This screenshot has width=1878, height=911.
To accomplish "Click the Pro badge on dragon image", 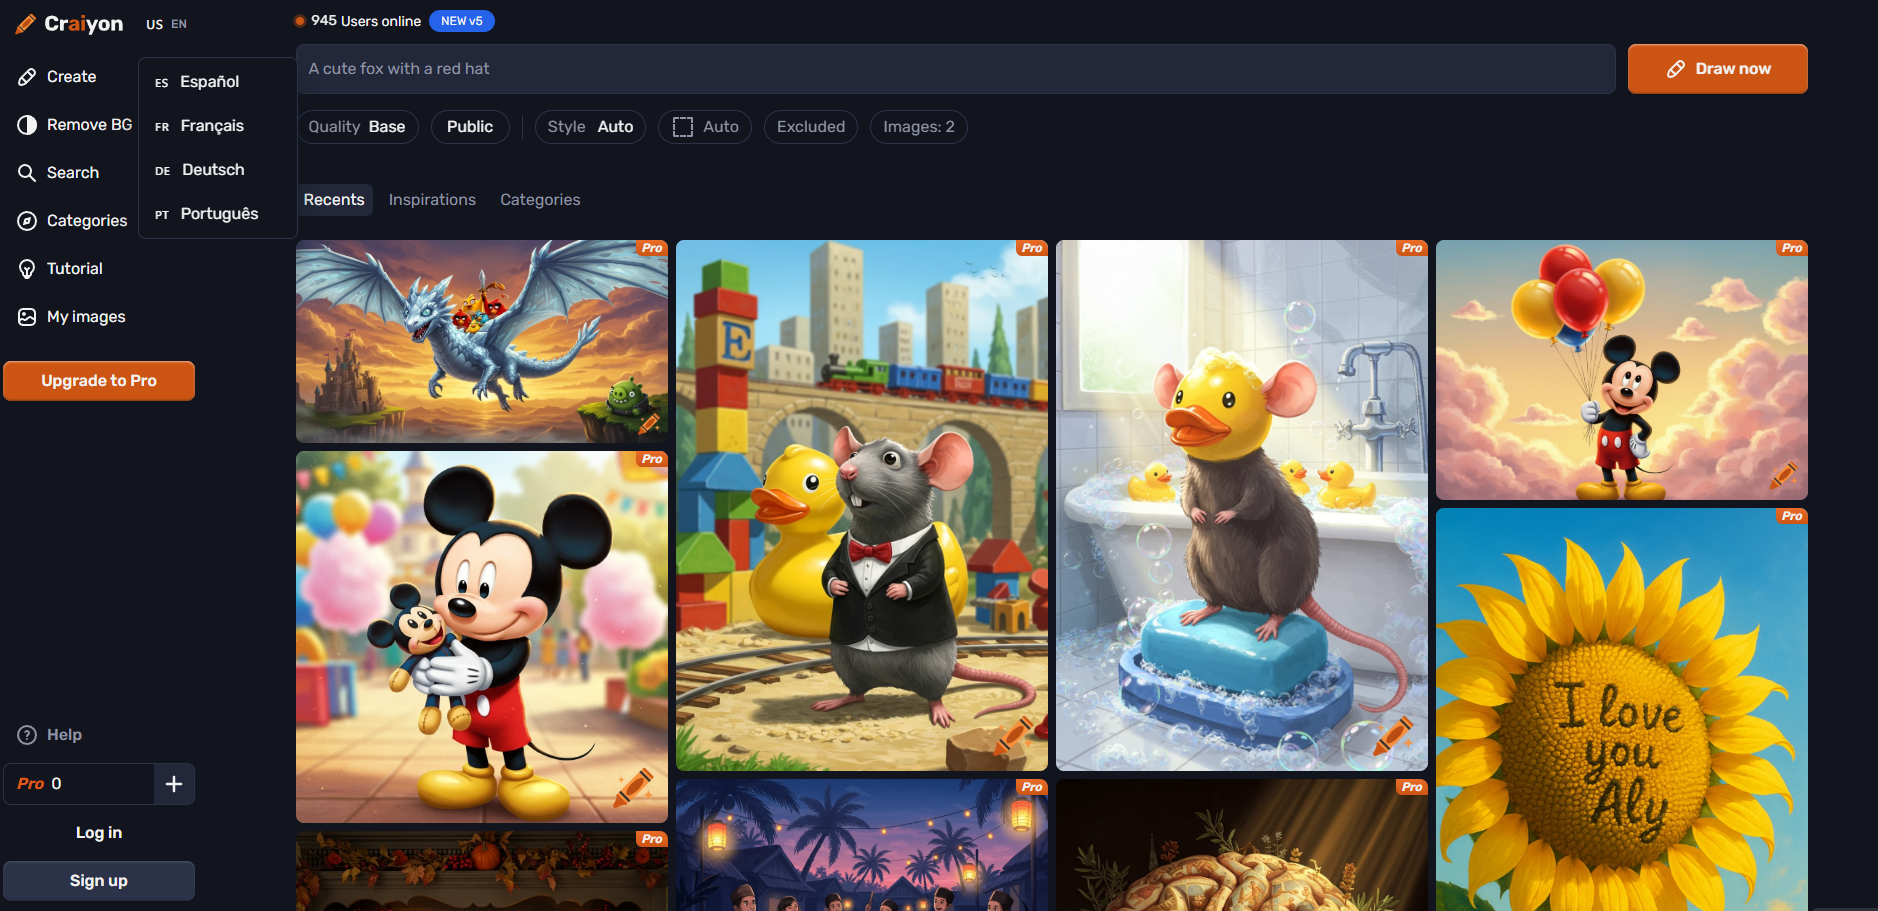I will (x=652, y=248).
